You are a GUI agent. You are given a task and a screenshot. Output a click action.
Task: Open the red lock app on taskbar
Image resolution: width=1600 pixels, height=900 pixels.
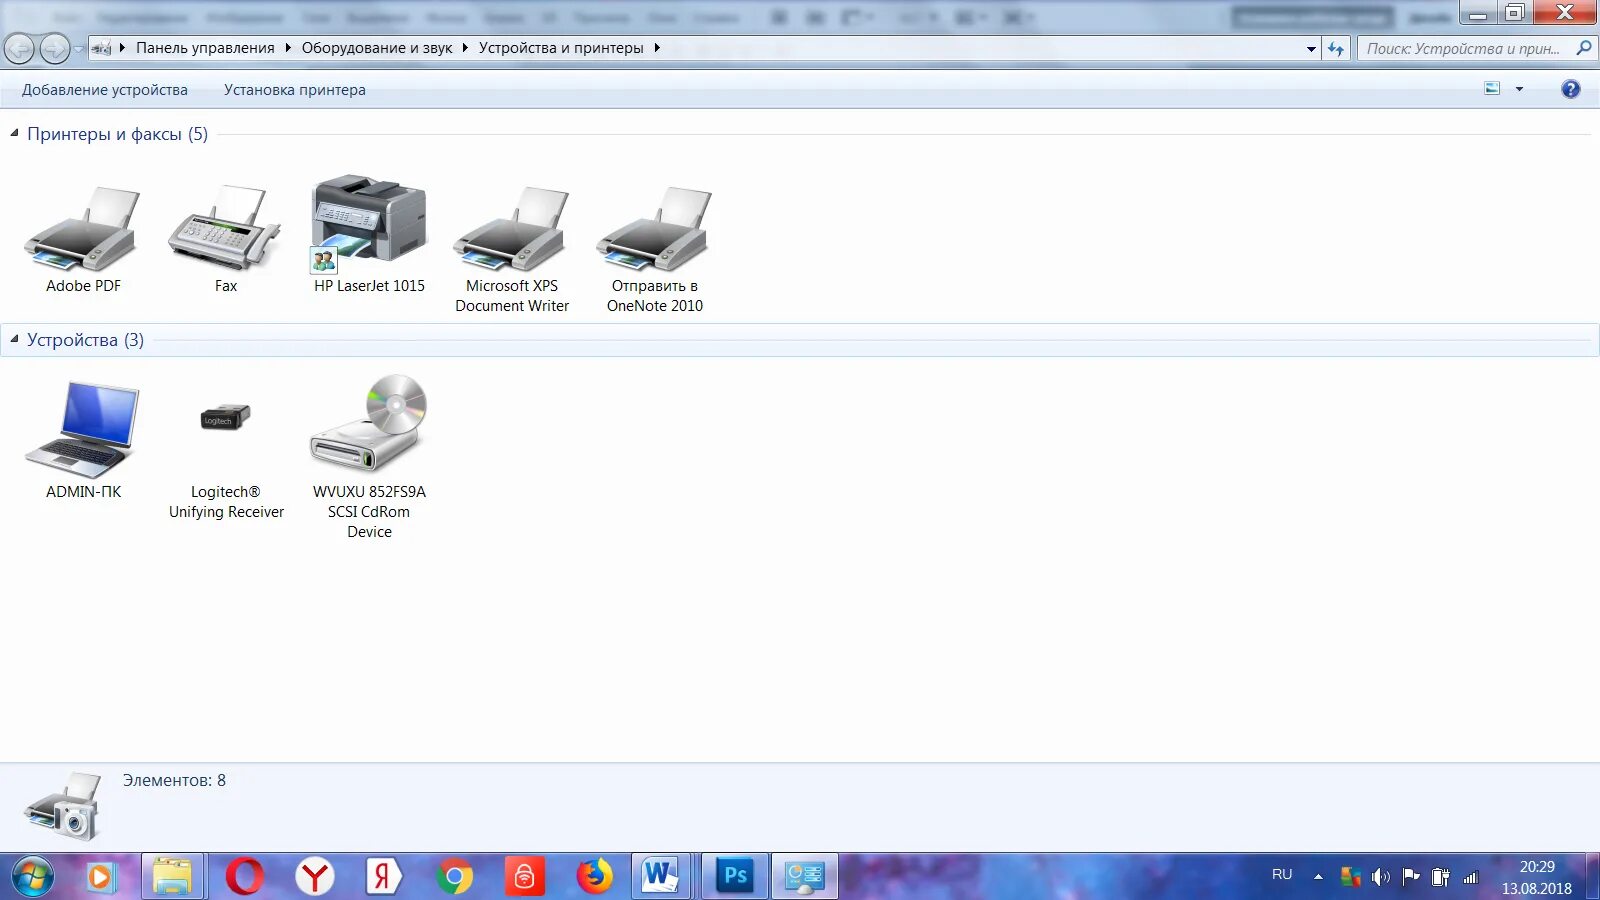[x=524, y=877]
